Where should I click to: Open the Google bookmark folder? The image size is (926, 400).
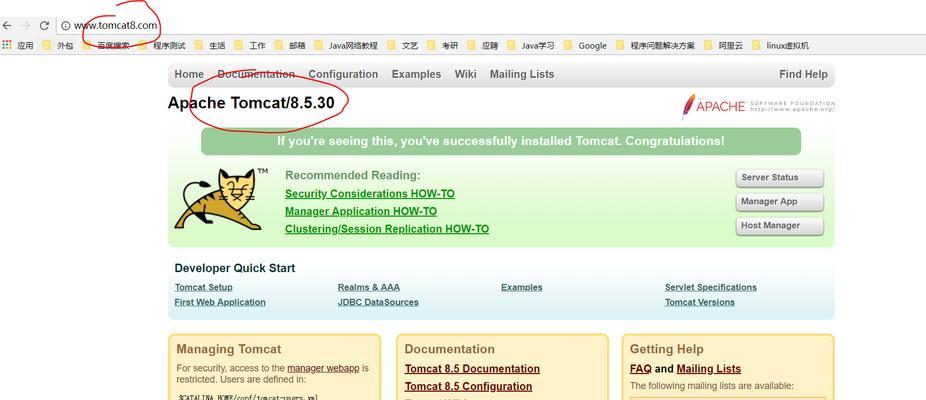click(585, 45)
